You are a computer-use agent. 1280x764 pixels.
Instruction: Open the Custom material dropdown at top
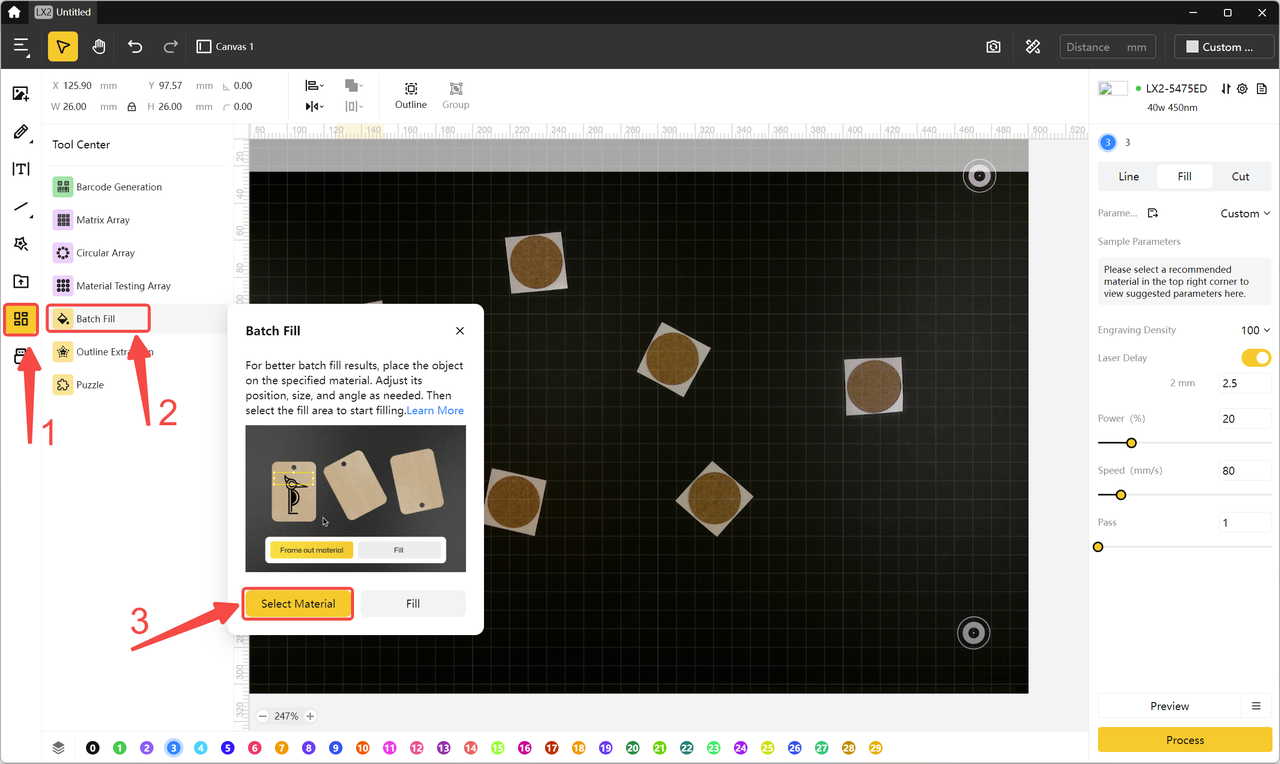[x=1226, y=47]
